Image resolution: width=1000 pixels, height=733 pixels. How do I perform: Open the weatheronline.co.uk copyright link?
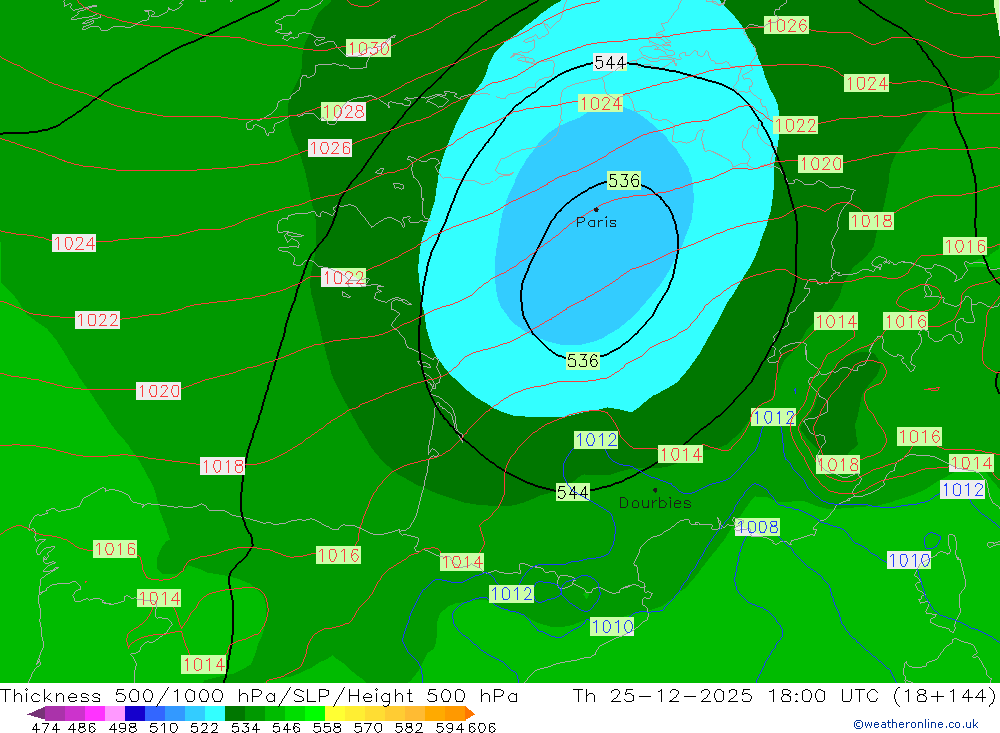tap(916, 724)
